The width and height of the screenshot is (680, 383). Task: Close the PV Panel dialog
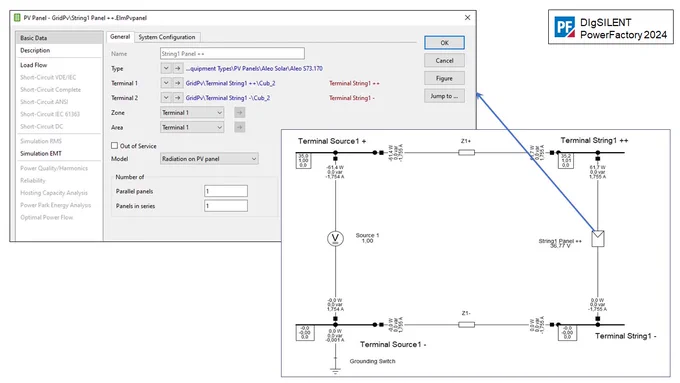[467, 18]
